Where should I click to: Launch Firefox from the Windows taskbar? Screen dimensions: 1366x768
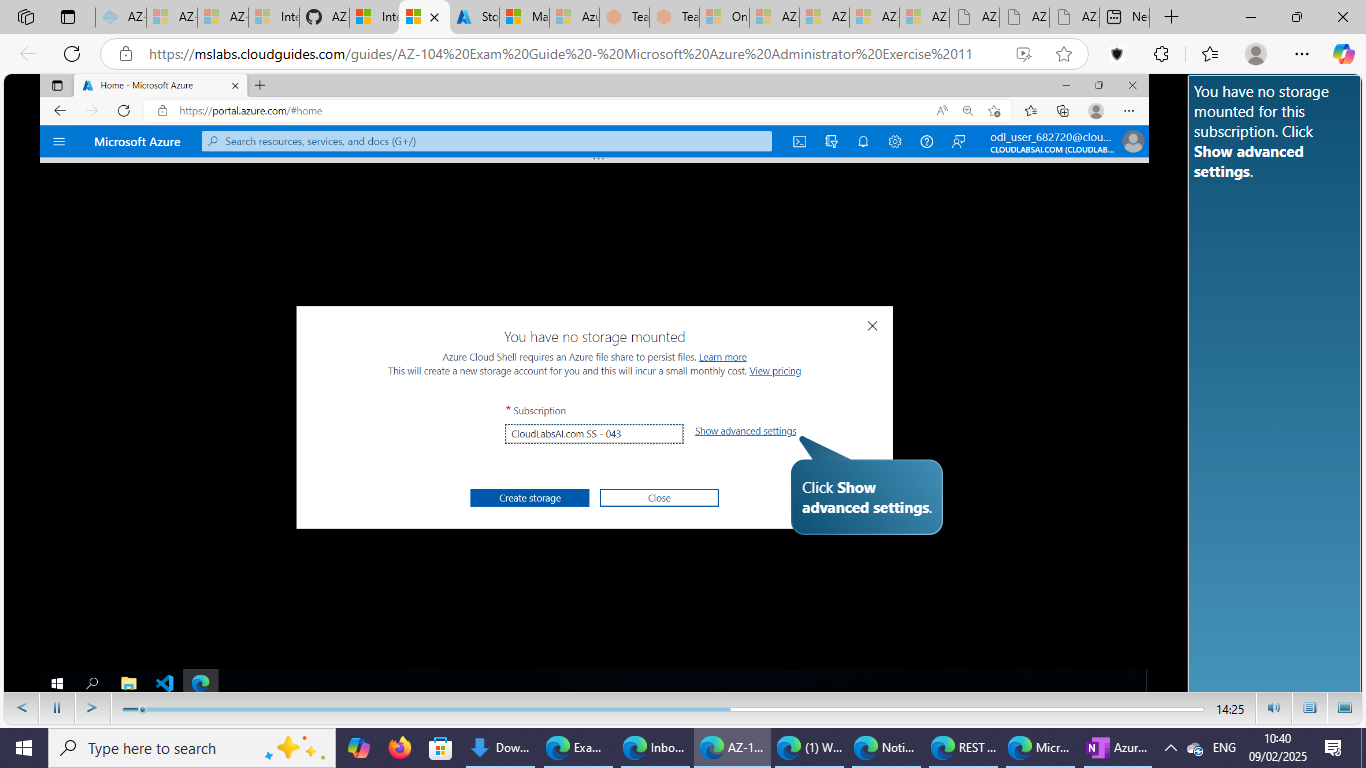pyautogui.click(x=400, y=748)
